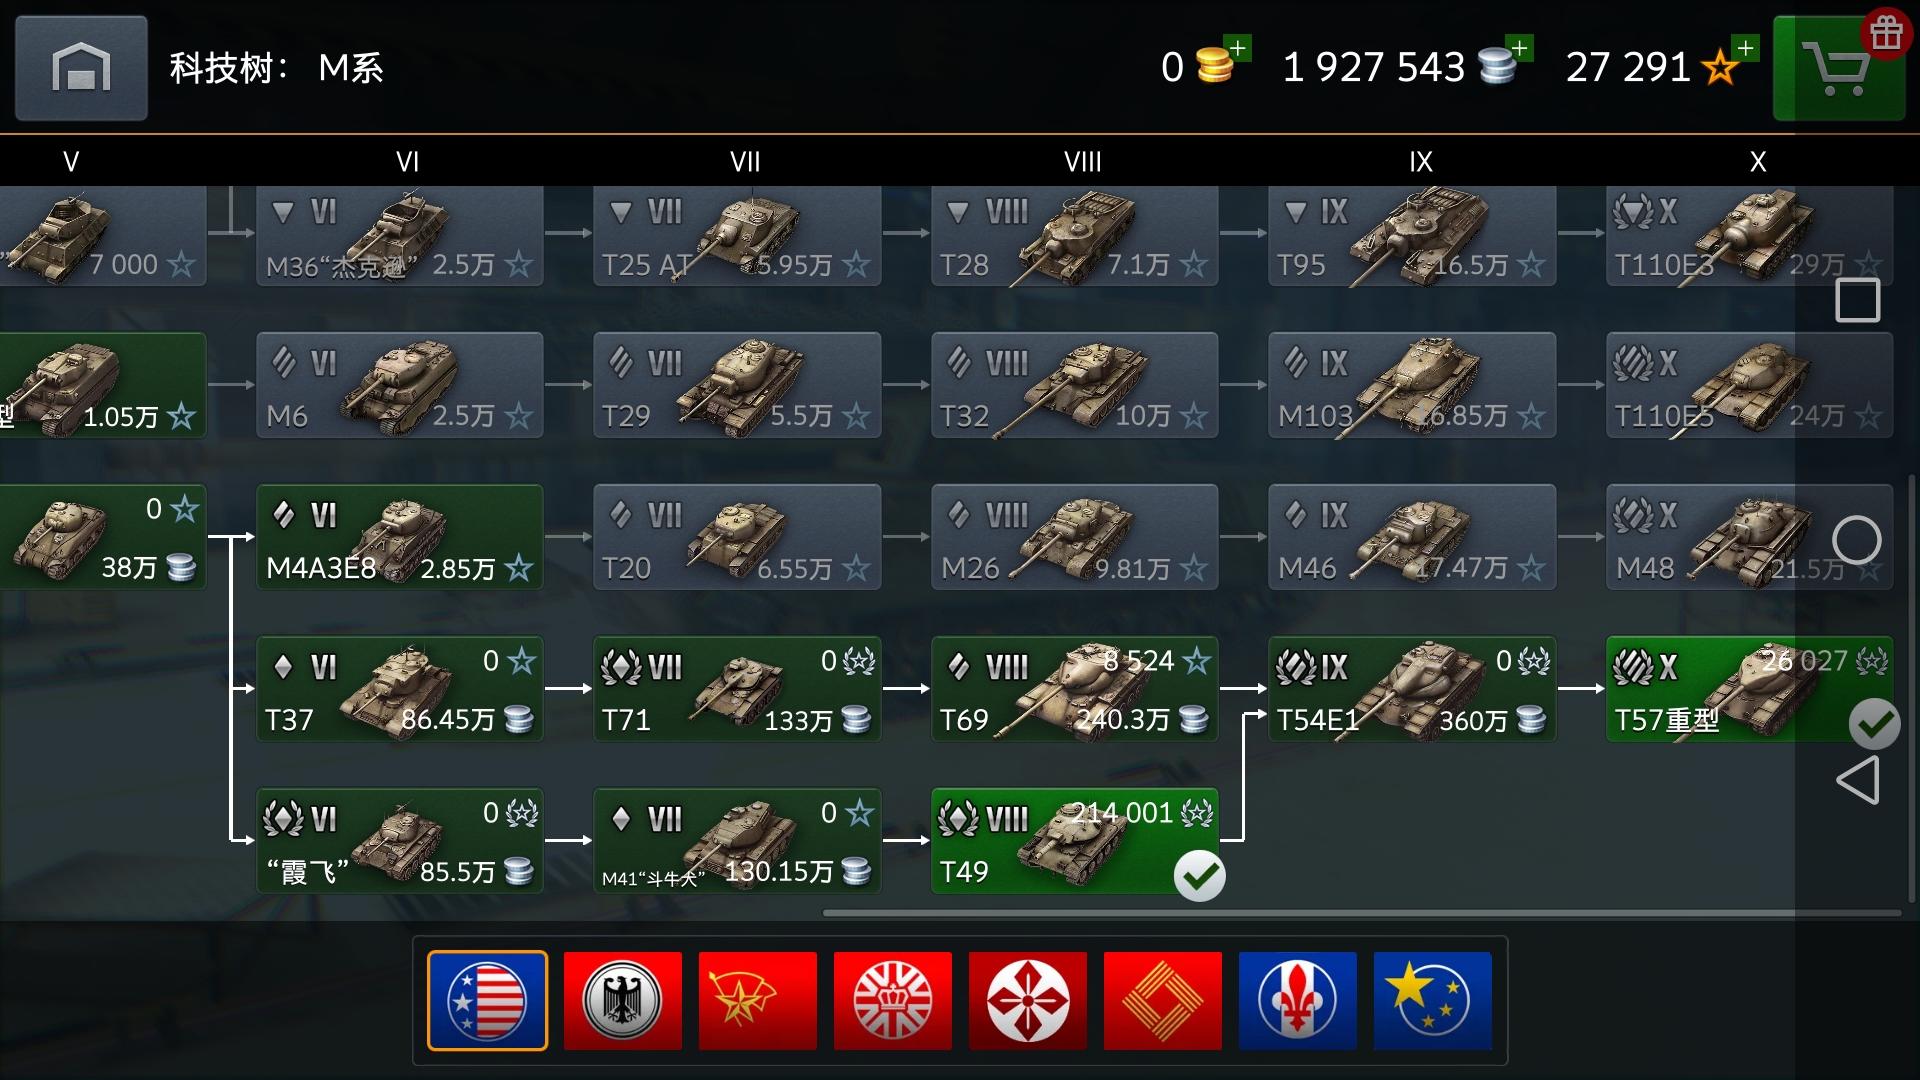Select the T49 tank checkmark
This screenshot has height=1080, width=1920.
pyautogui.click(x=1199, y=876)
